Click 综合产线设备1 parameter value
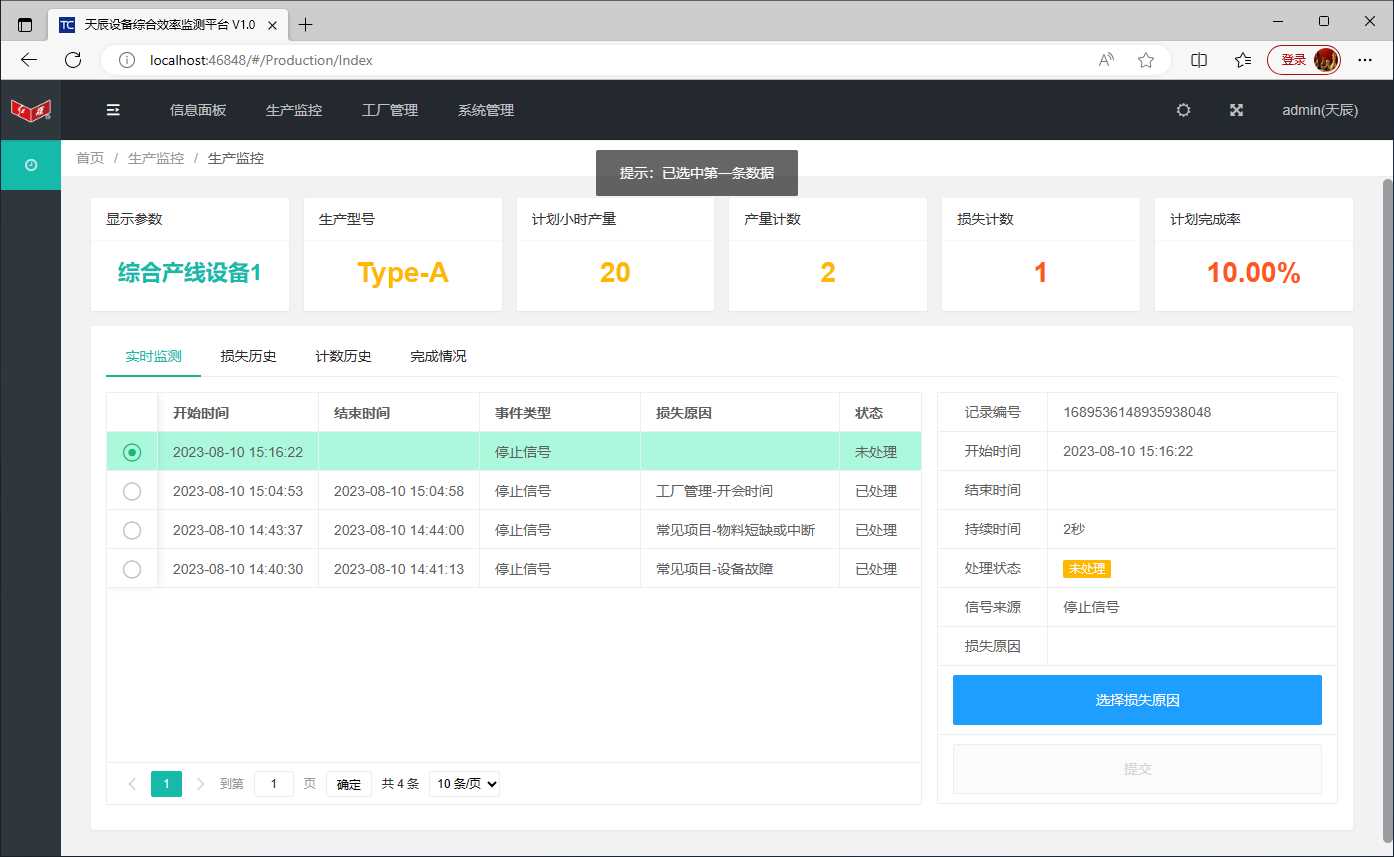This screenshot has width=1394, height=857. tap(190, 273)
